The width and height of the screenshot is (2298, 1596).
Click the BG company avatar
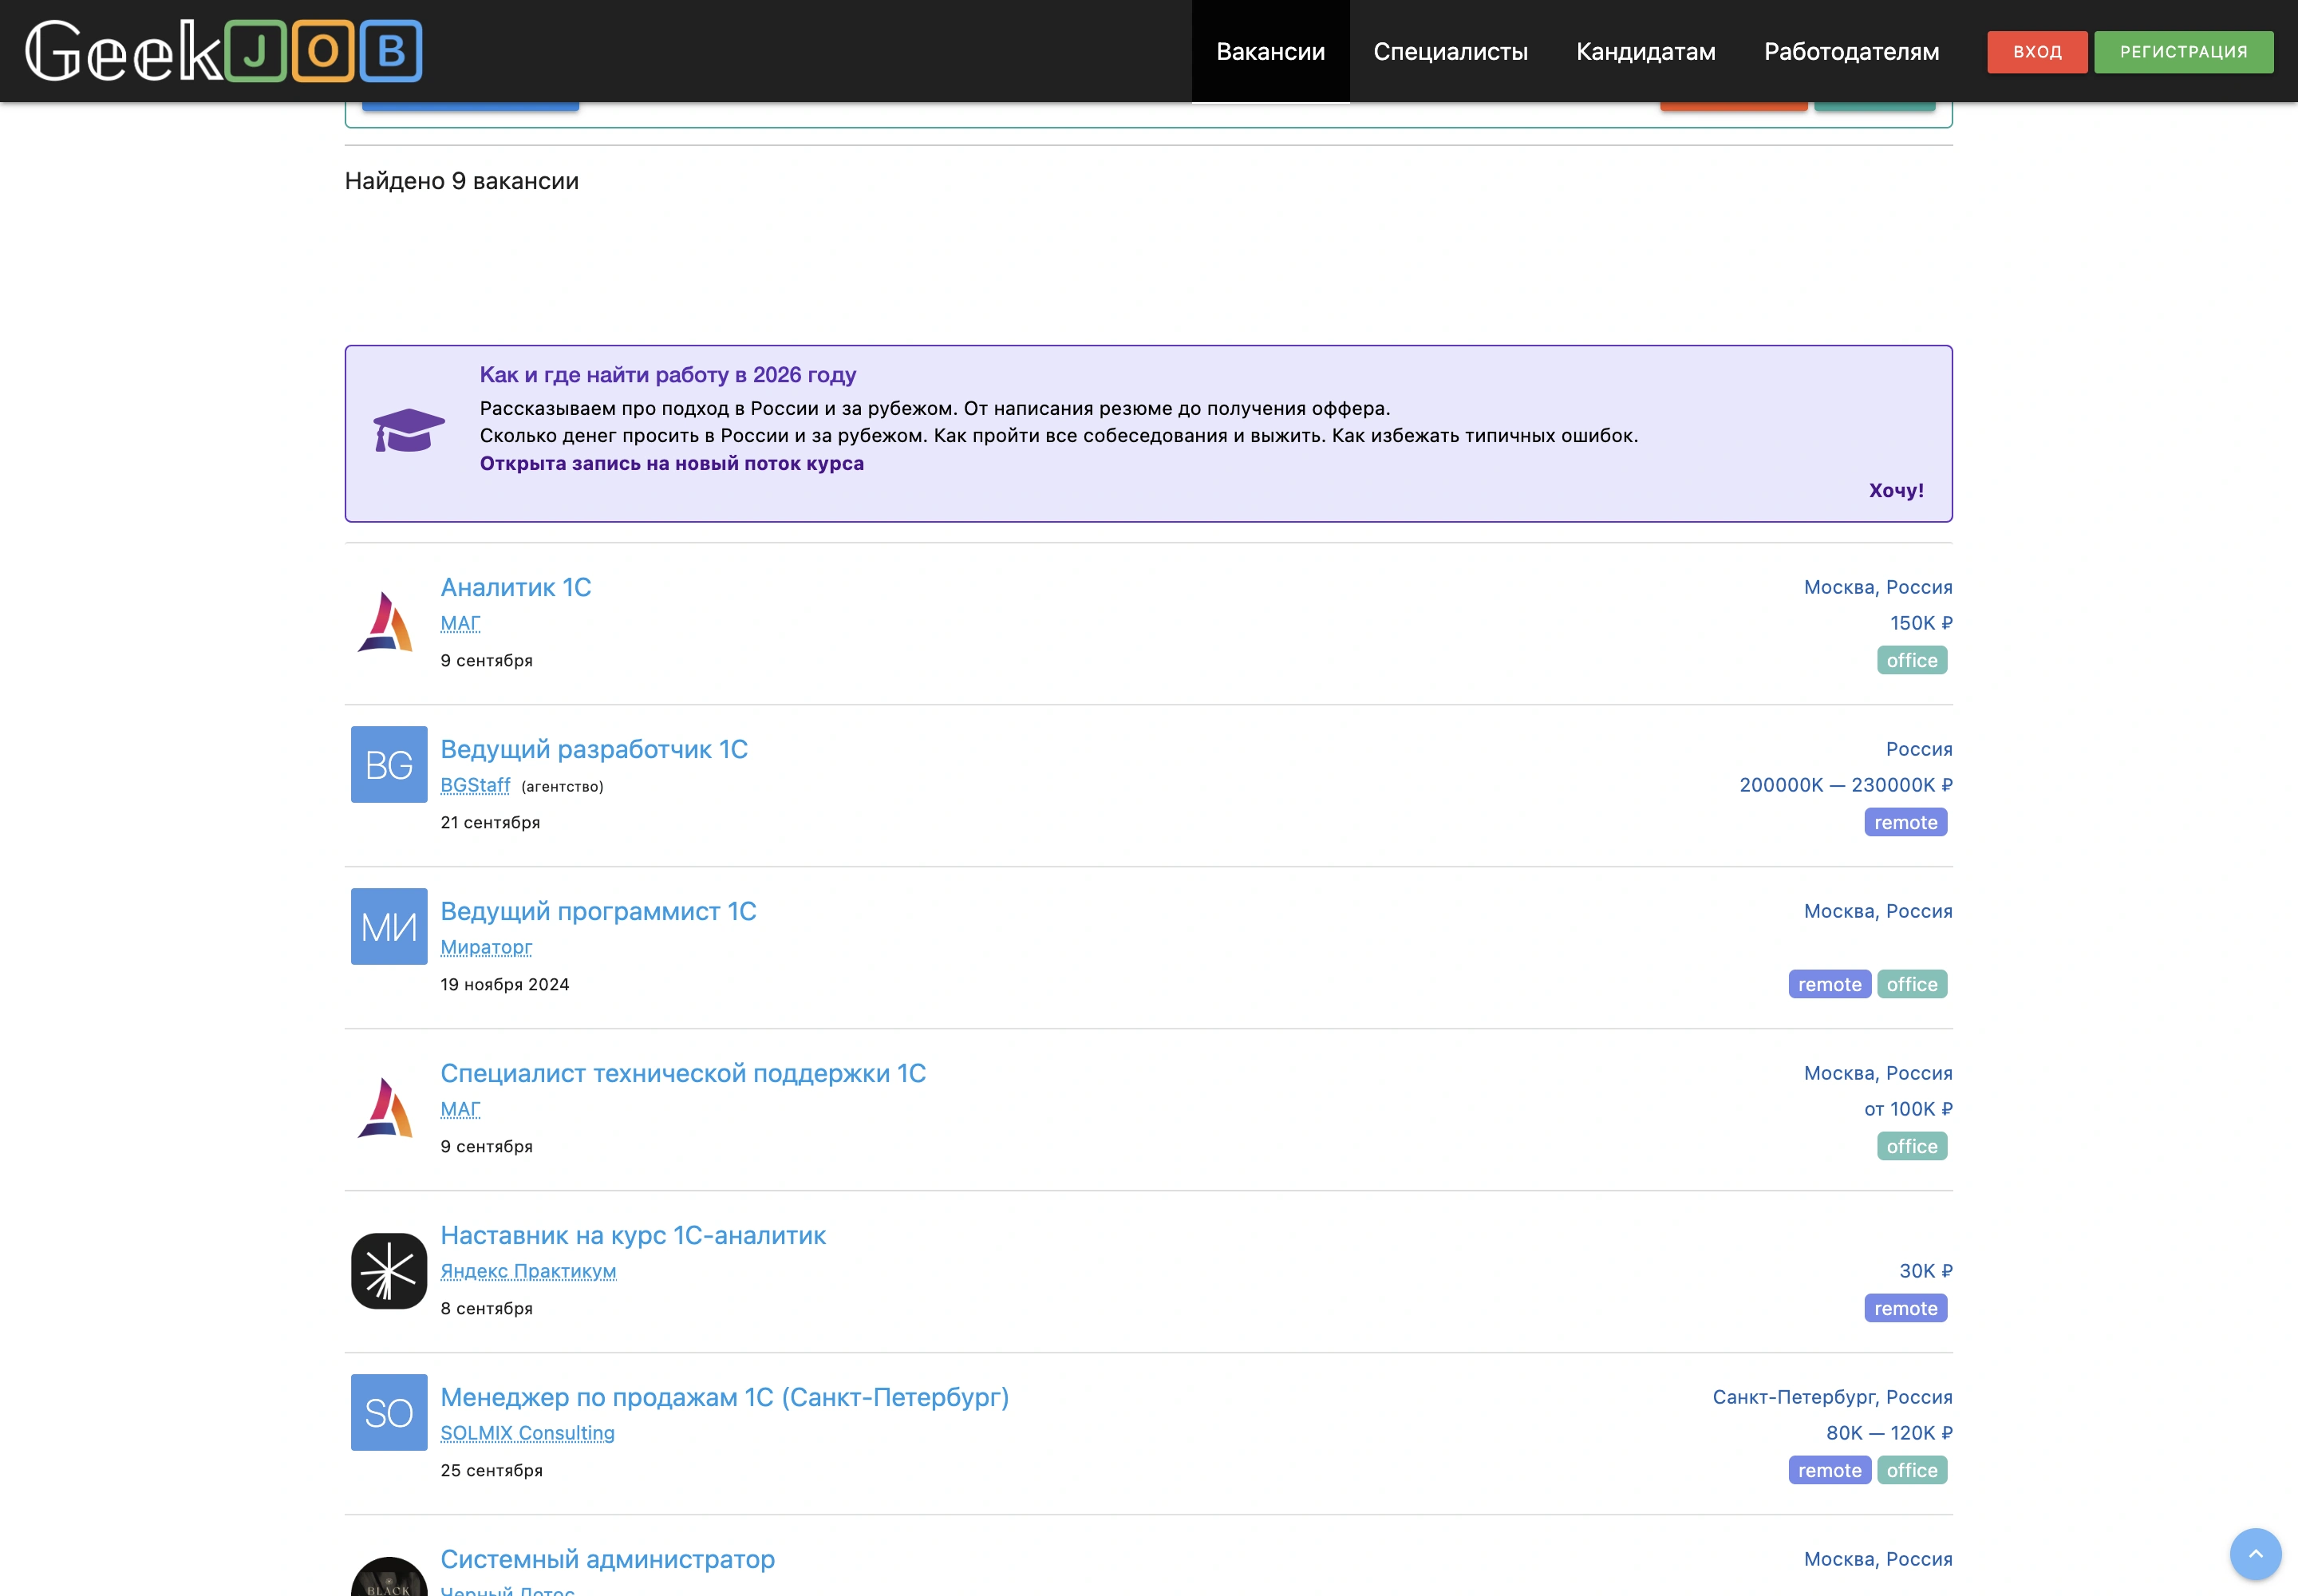pyautogui.click(x=389, y=764)
